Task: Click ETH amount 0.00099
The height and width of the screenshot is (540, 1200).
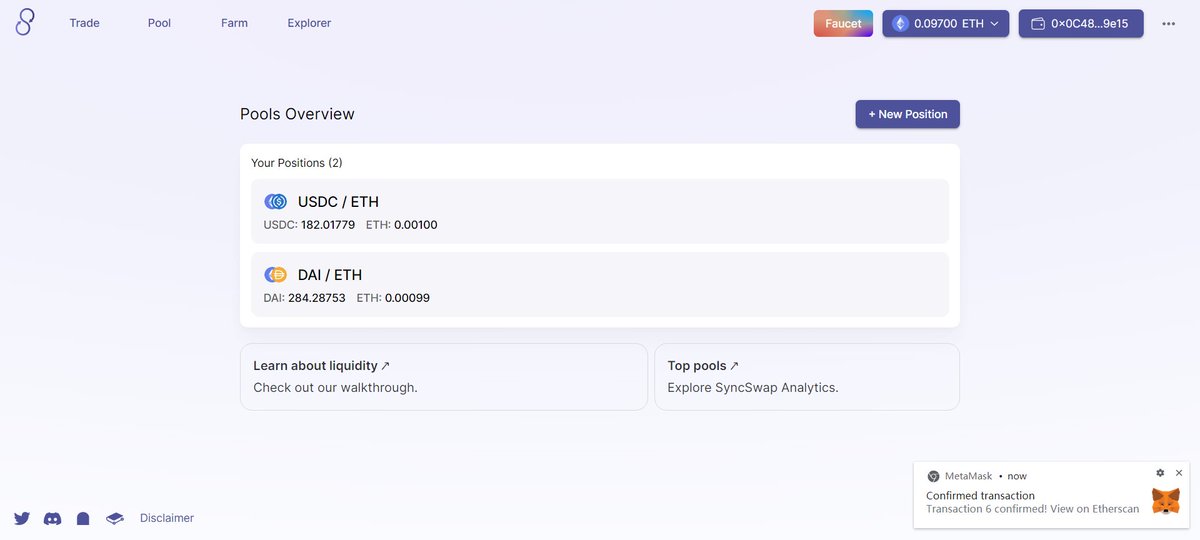Action: (407, 298)
